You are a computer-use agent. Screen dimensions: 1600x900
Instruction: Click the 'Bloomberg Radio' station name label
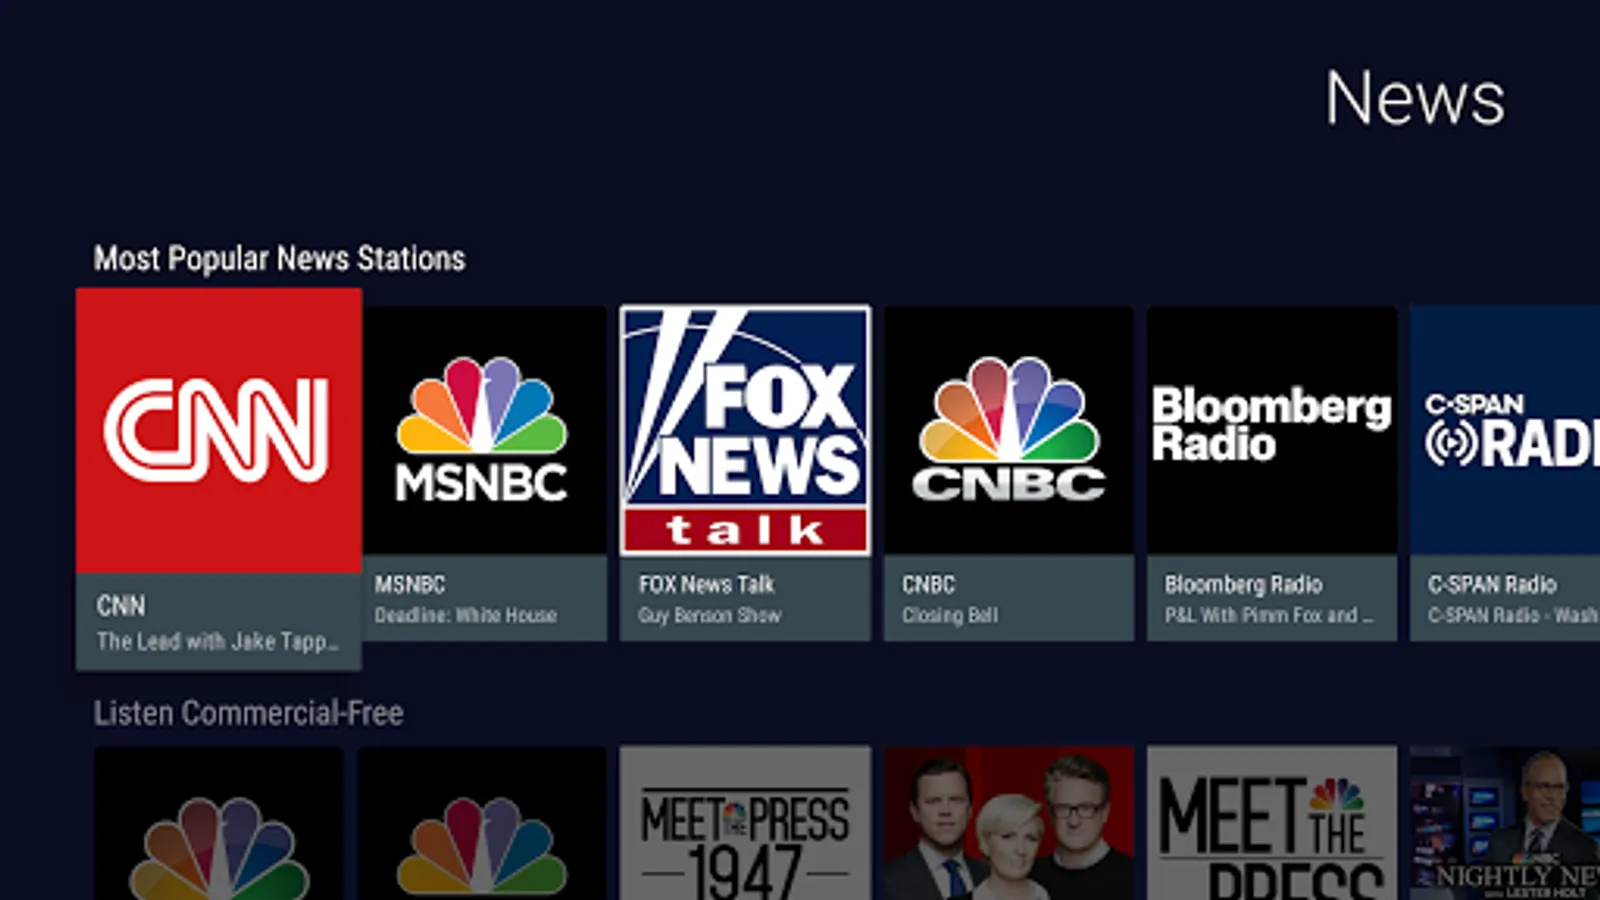click(x=1243, y=584)
